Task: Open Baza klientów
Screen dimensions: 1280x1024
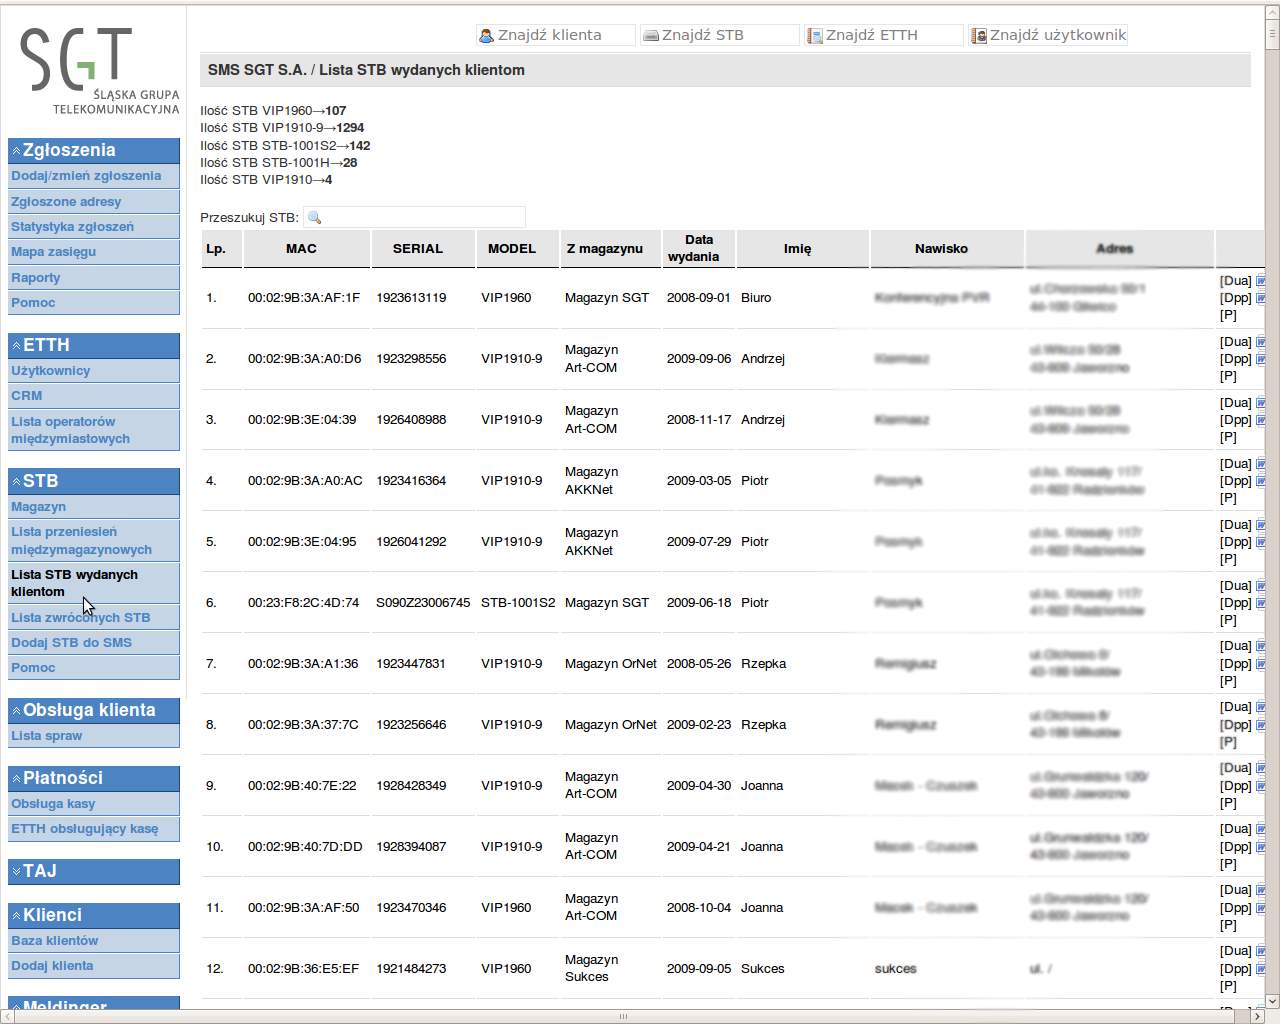Action: [94, 941]
